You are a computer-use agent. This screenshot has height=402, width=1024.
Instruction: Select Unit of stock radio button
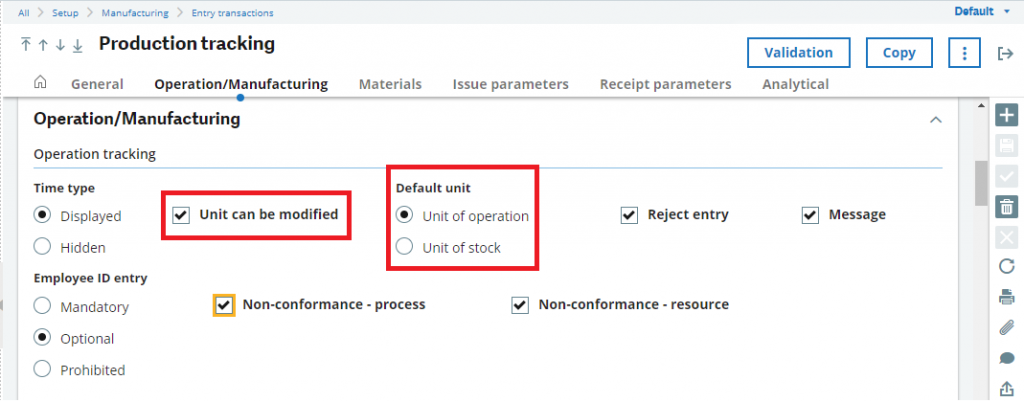(x=405, y=247)
